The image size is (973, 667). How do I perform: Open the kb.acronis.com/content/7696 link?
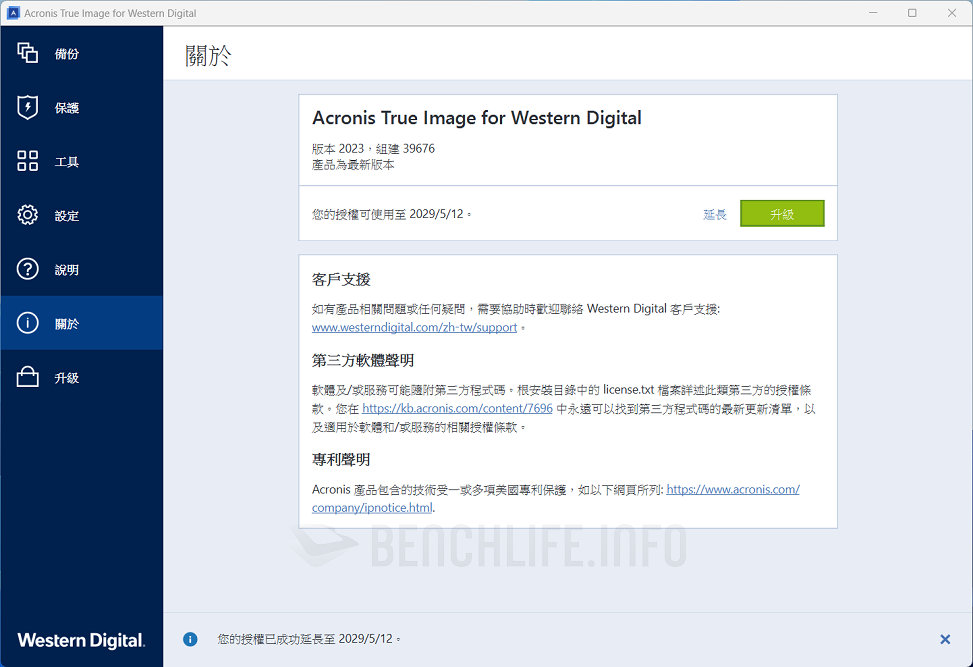point(457,408)
